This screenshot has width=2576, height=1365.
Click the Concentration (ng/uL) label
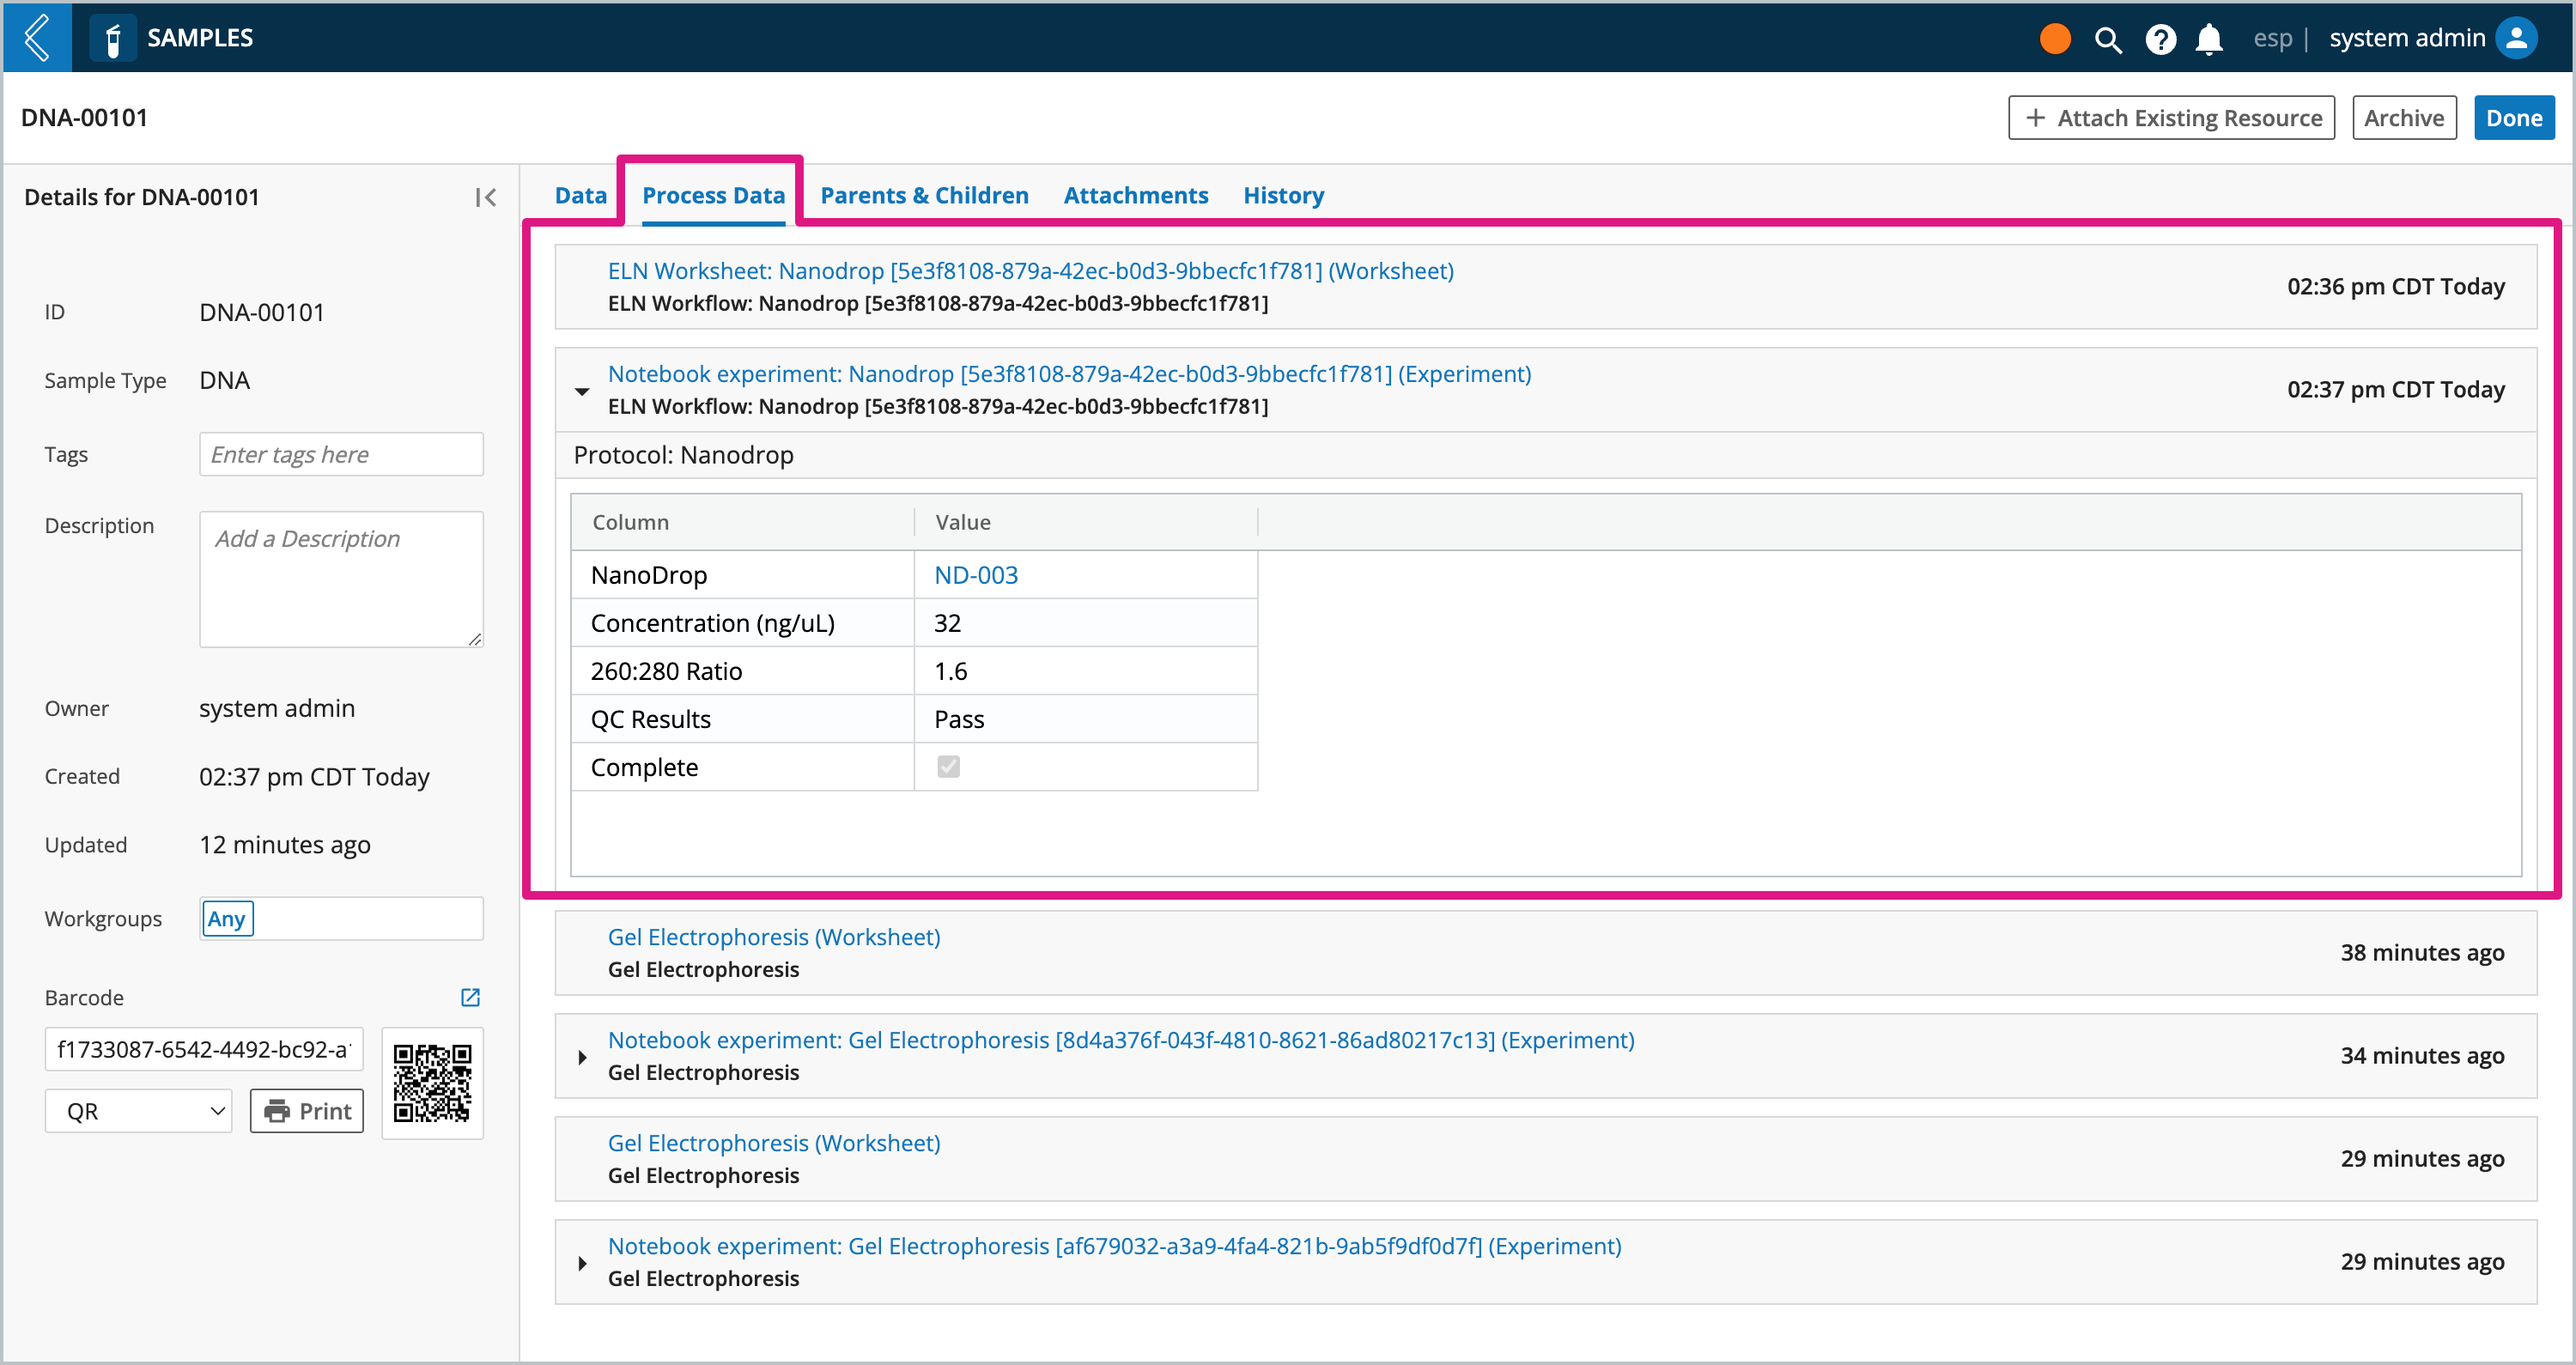click(712, 623)
